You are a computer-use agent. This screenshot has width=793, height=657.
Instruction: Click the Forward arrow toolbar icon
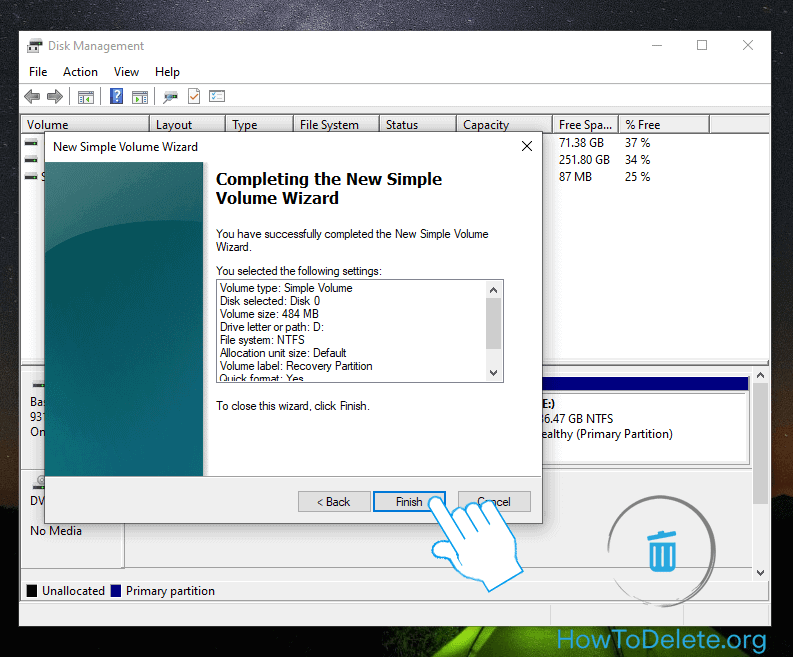55,97
